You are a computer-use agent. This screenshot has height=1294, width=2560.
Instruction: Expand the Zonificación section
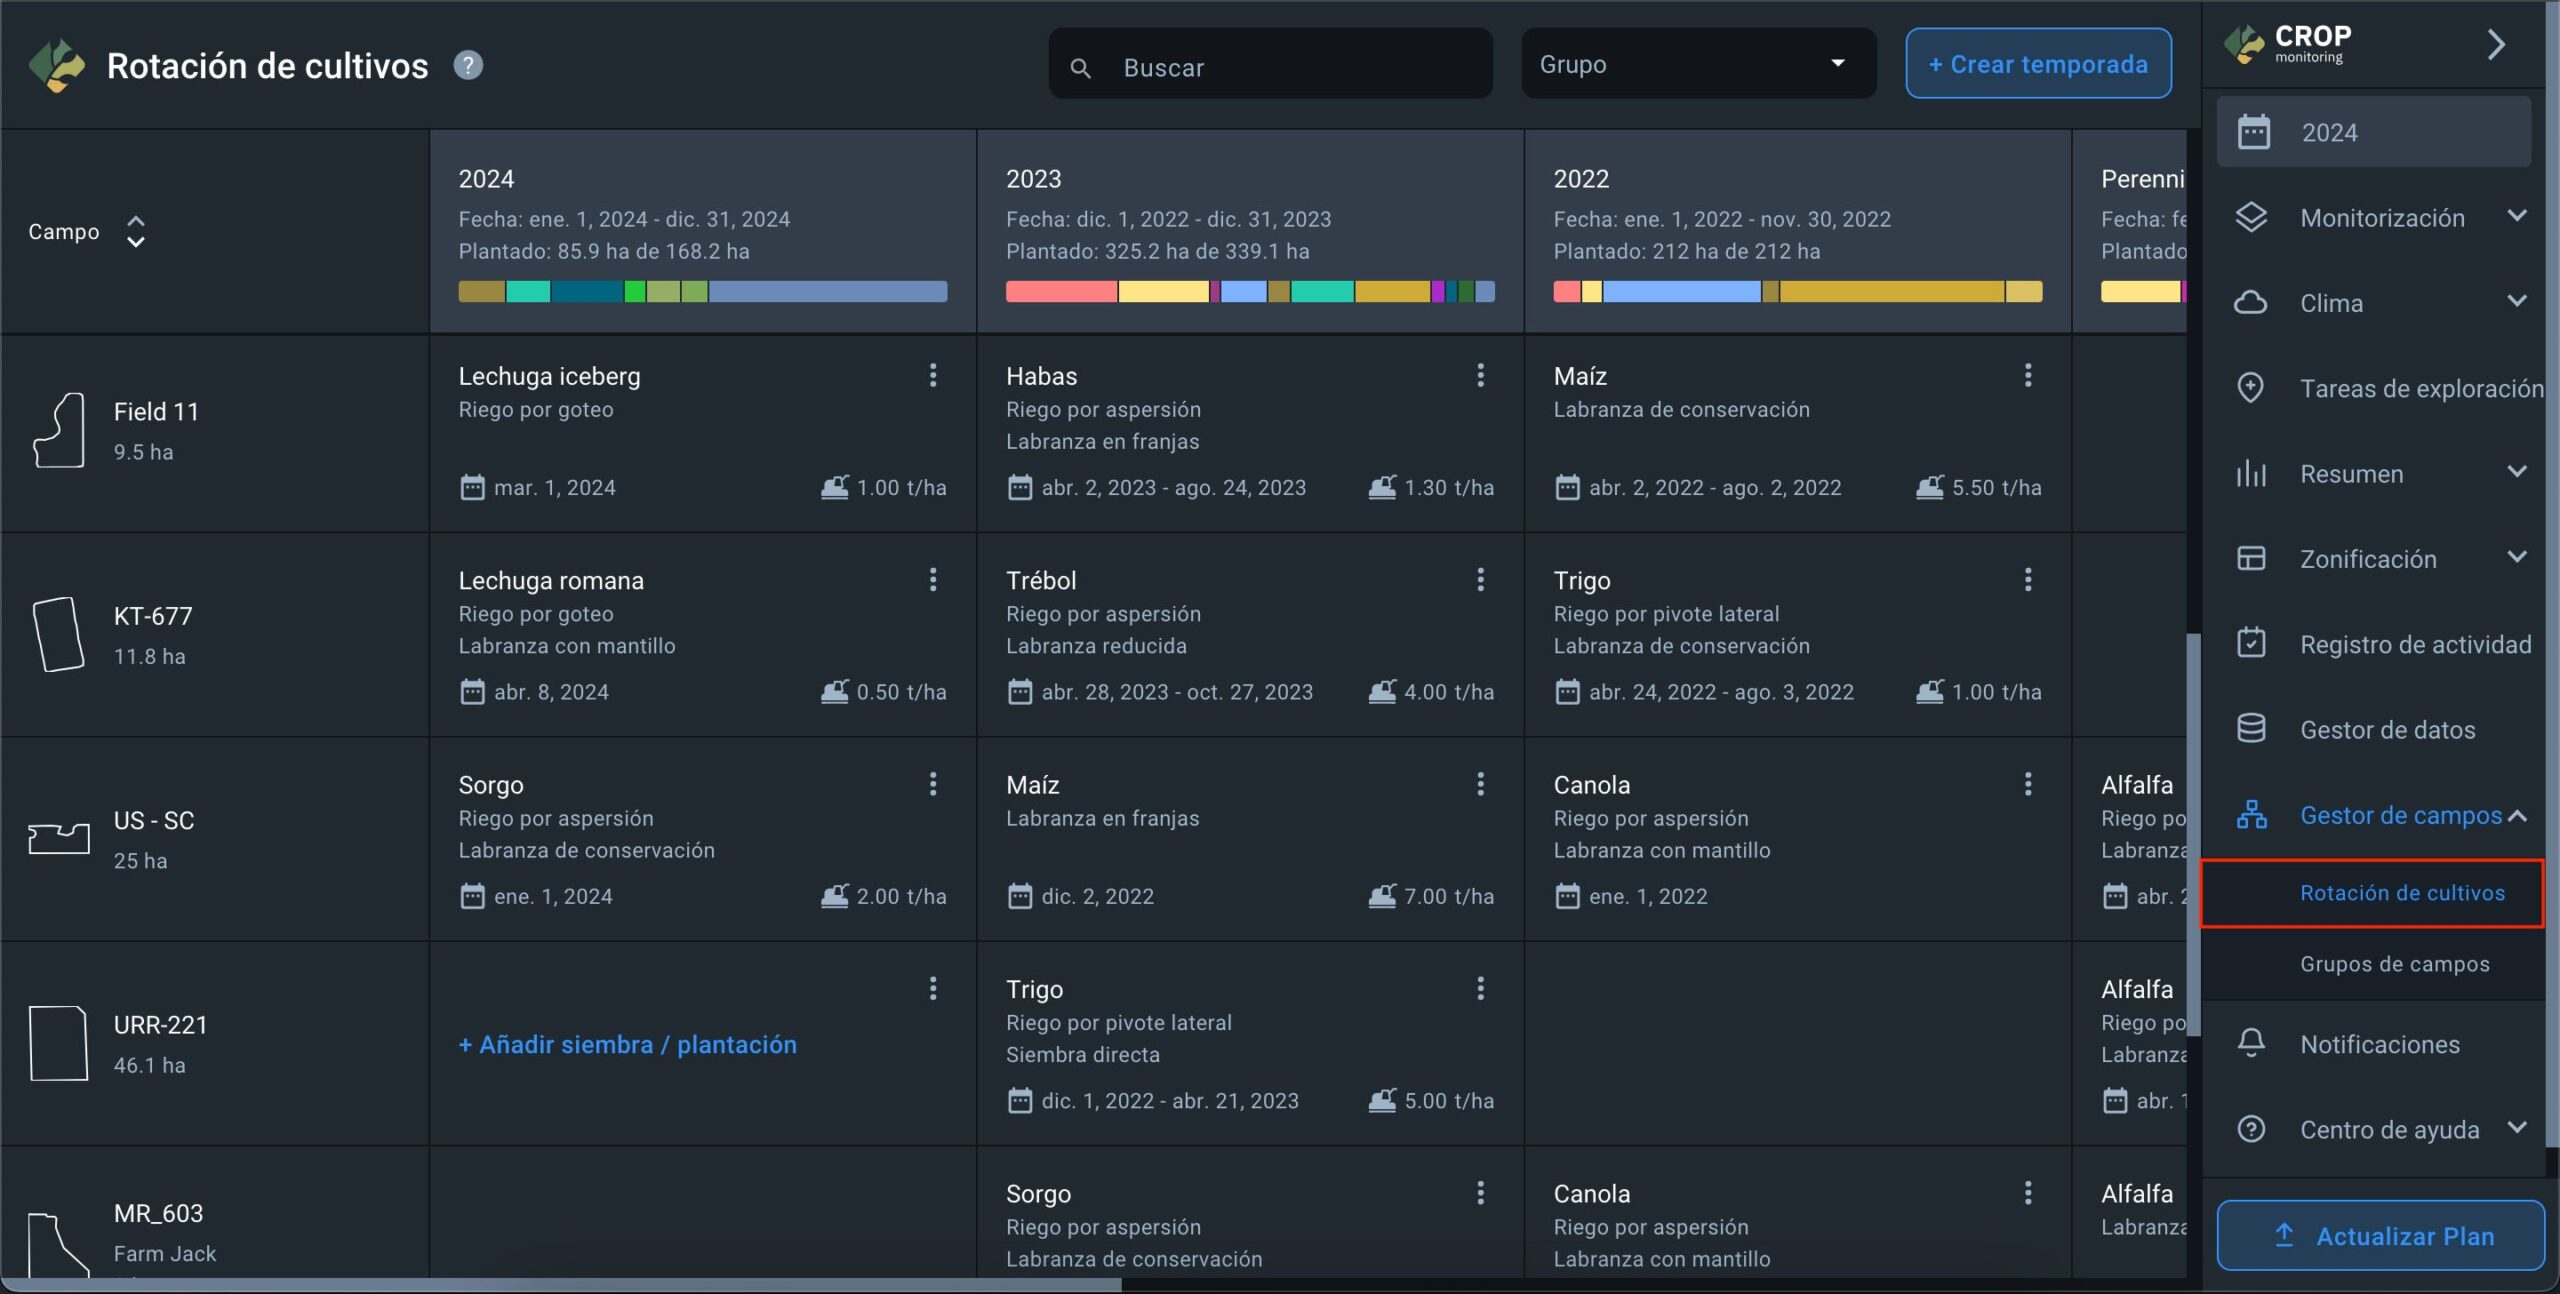tap(2517, 558)
